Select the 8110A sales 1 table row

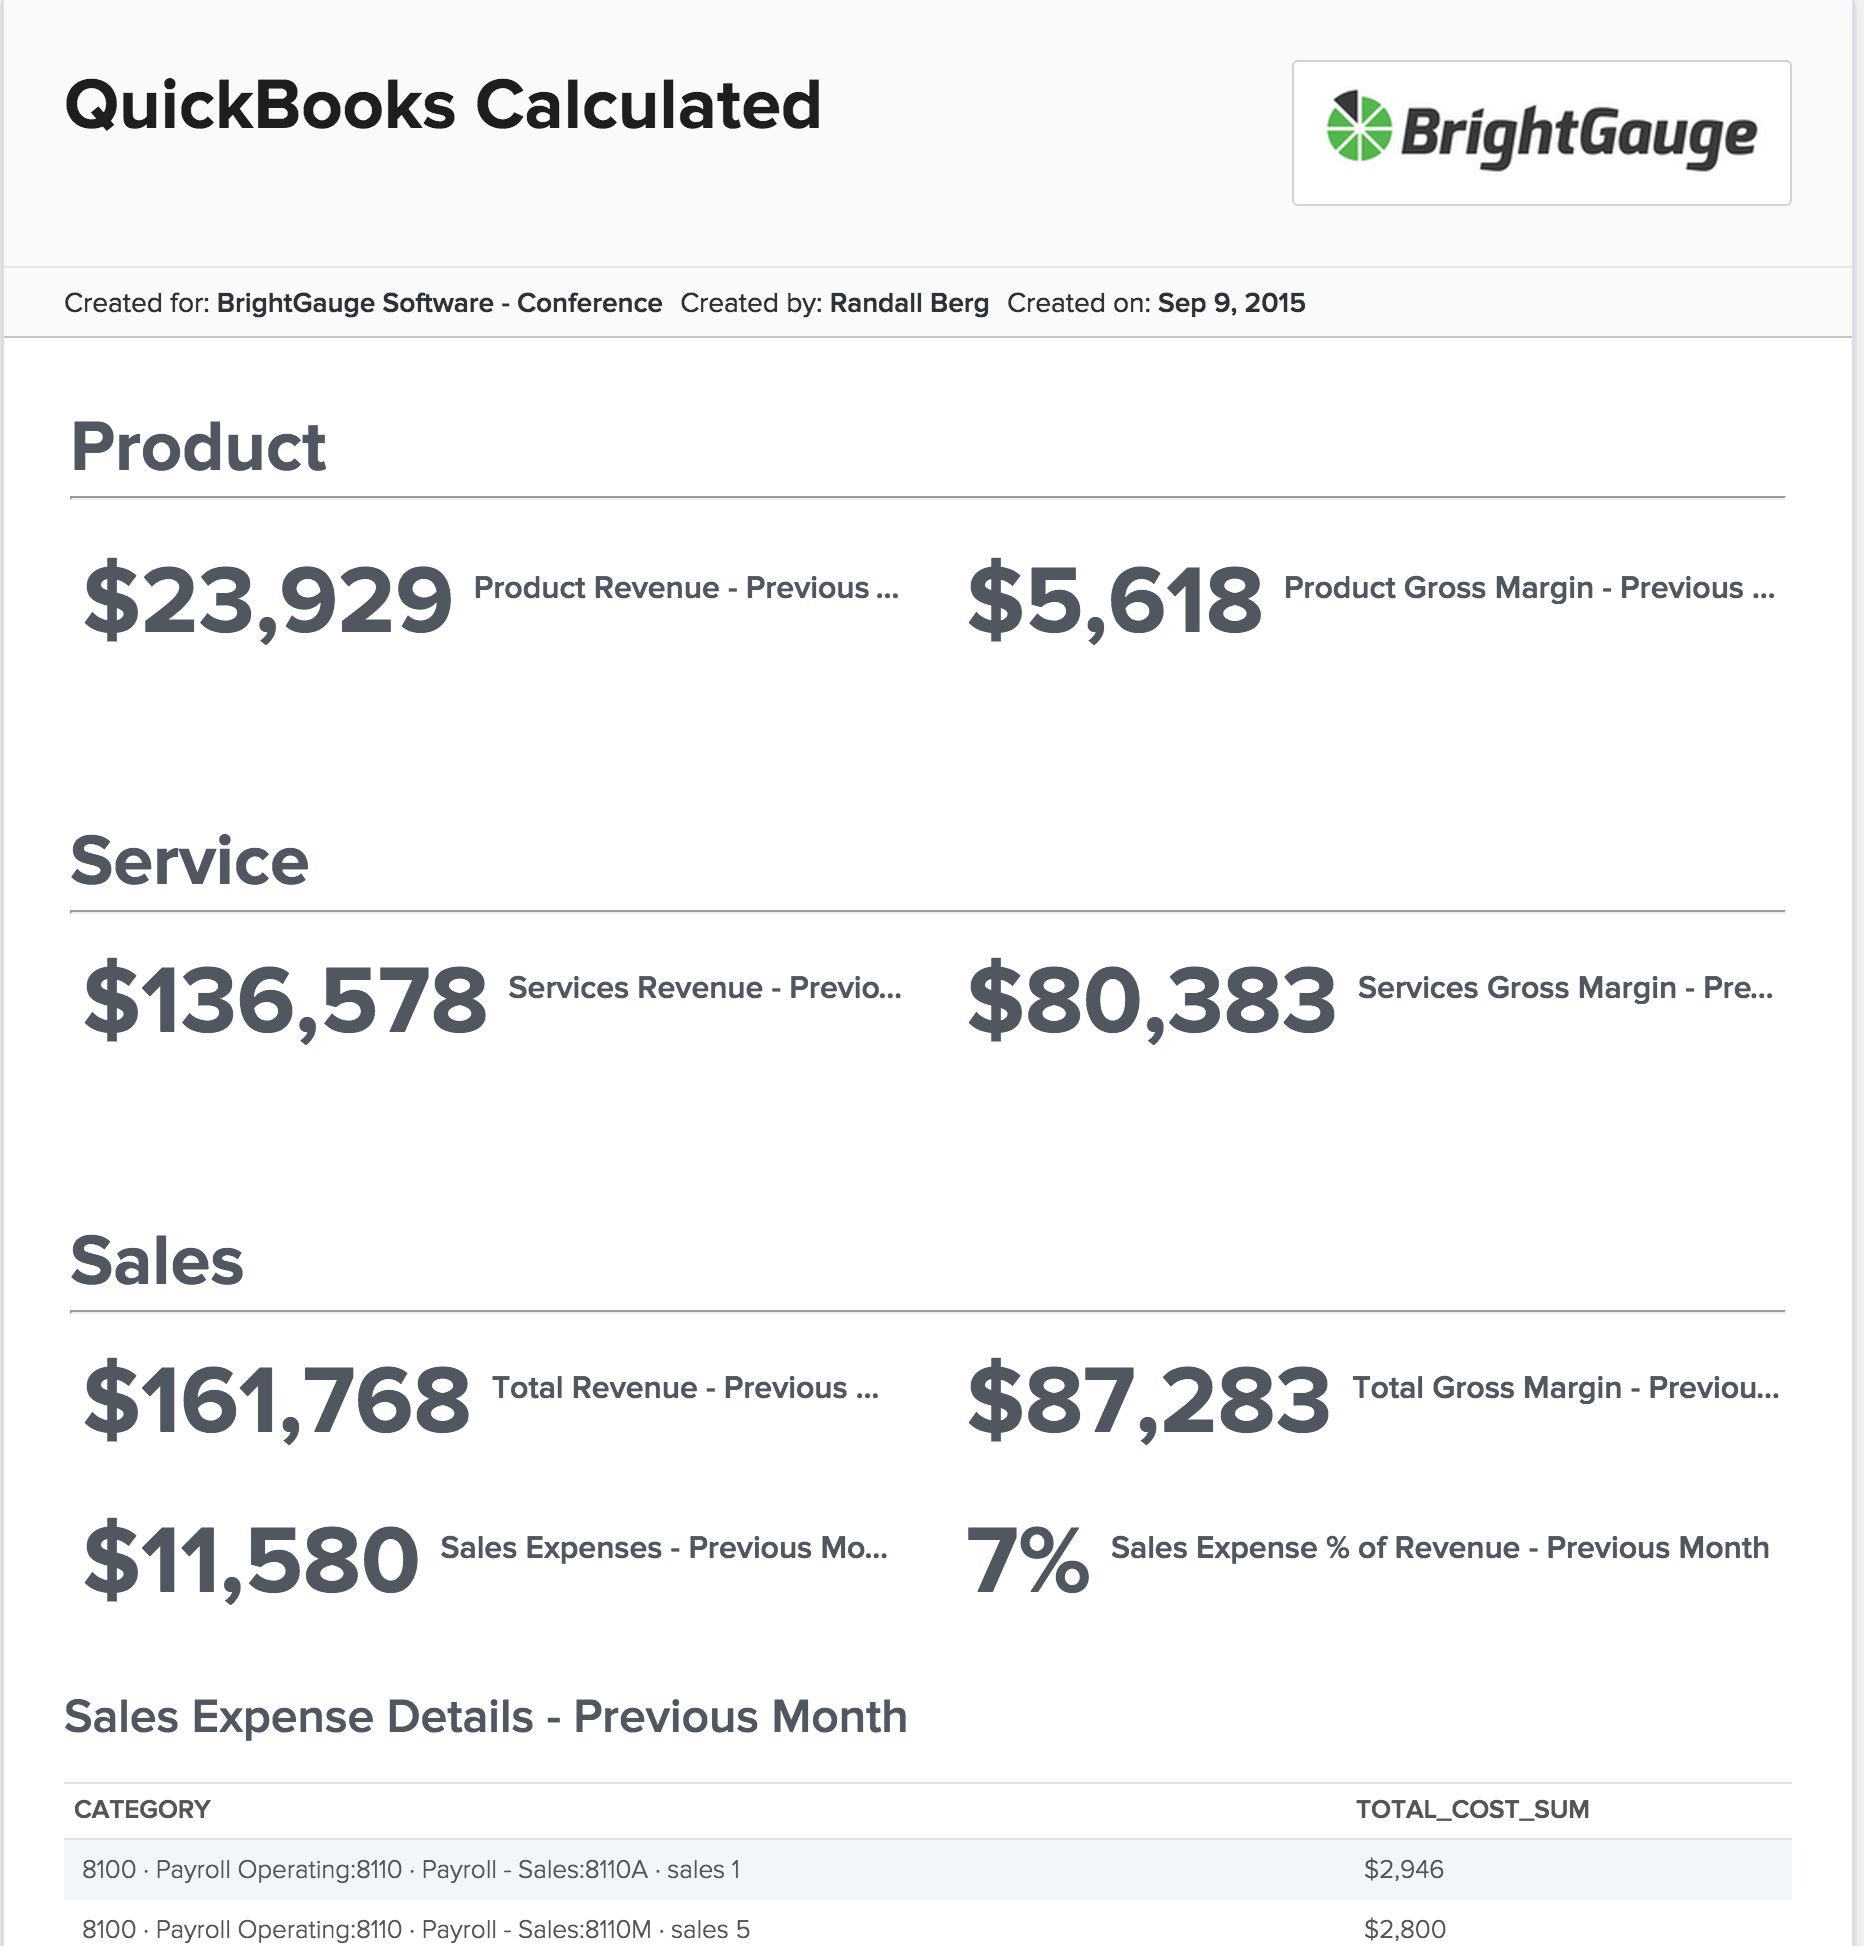coord(927,1869)
